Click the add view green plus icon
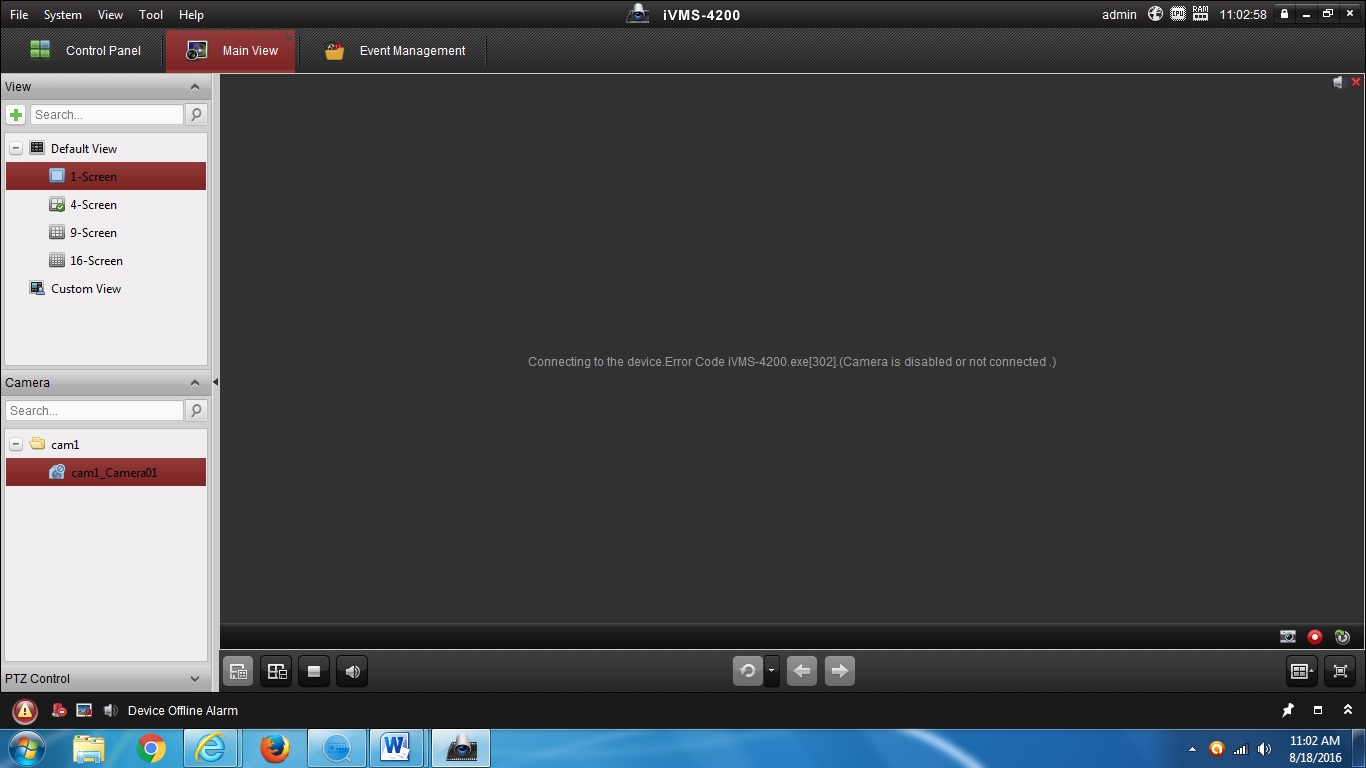Screen dimensions: 1366x768 16,115
